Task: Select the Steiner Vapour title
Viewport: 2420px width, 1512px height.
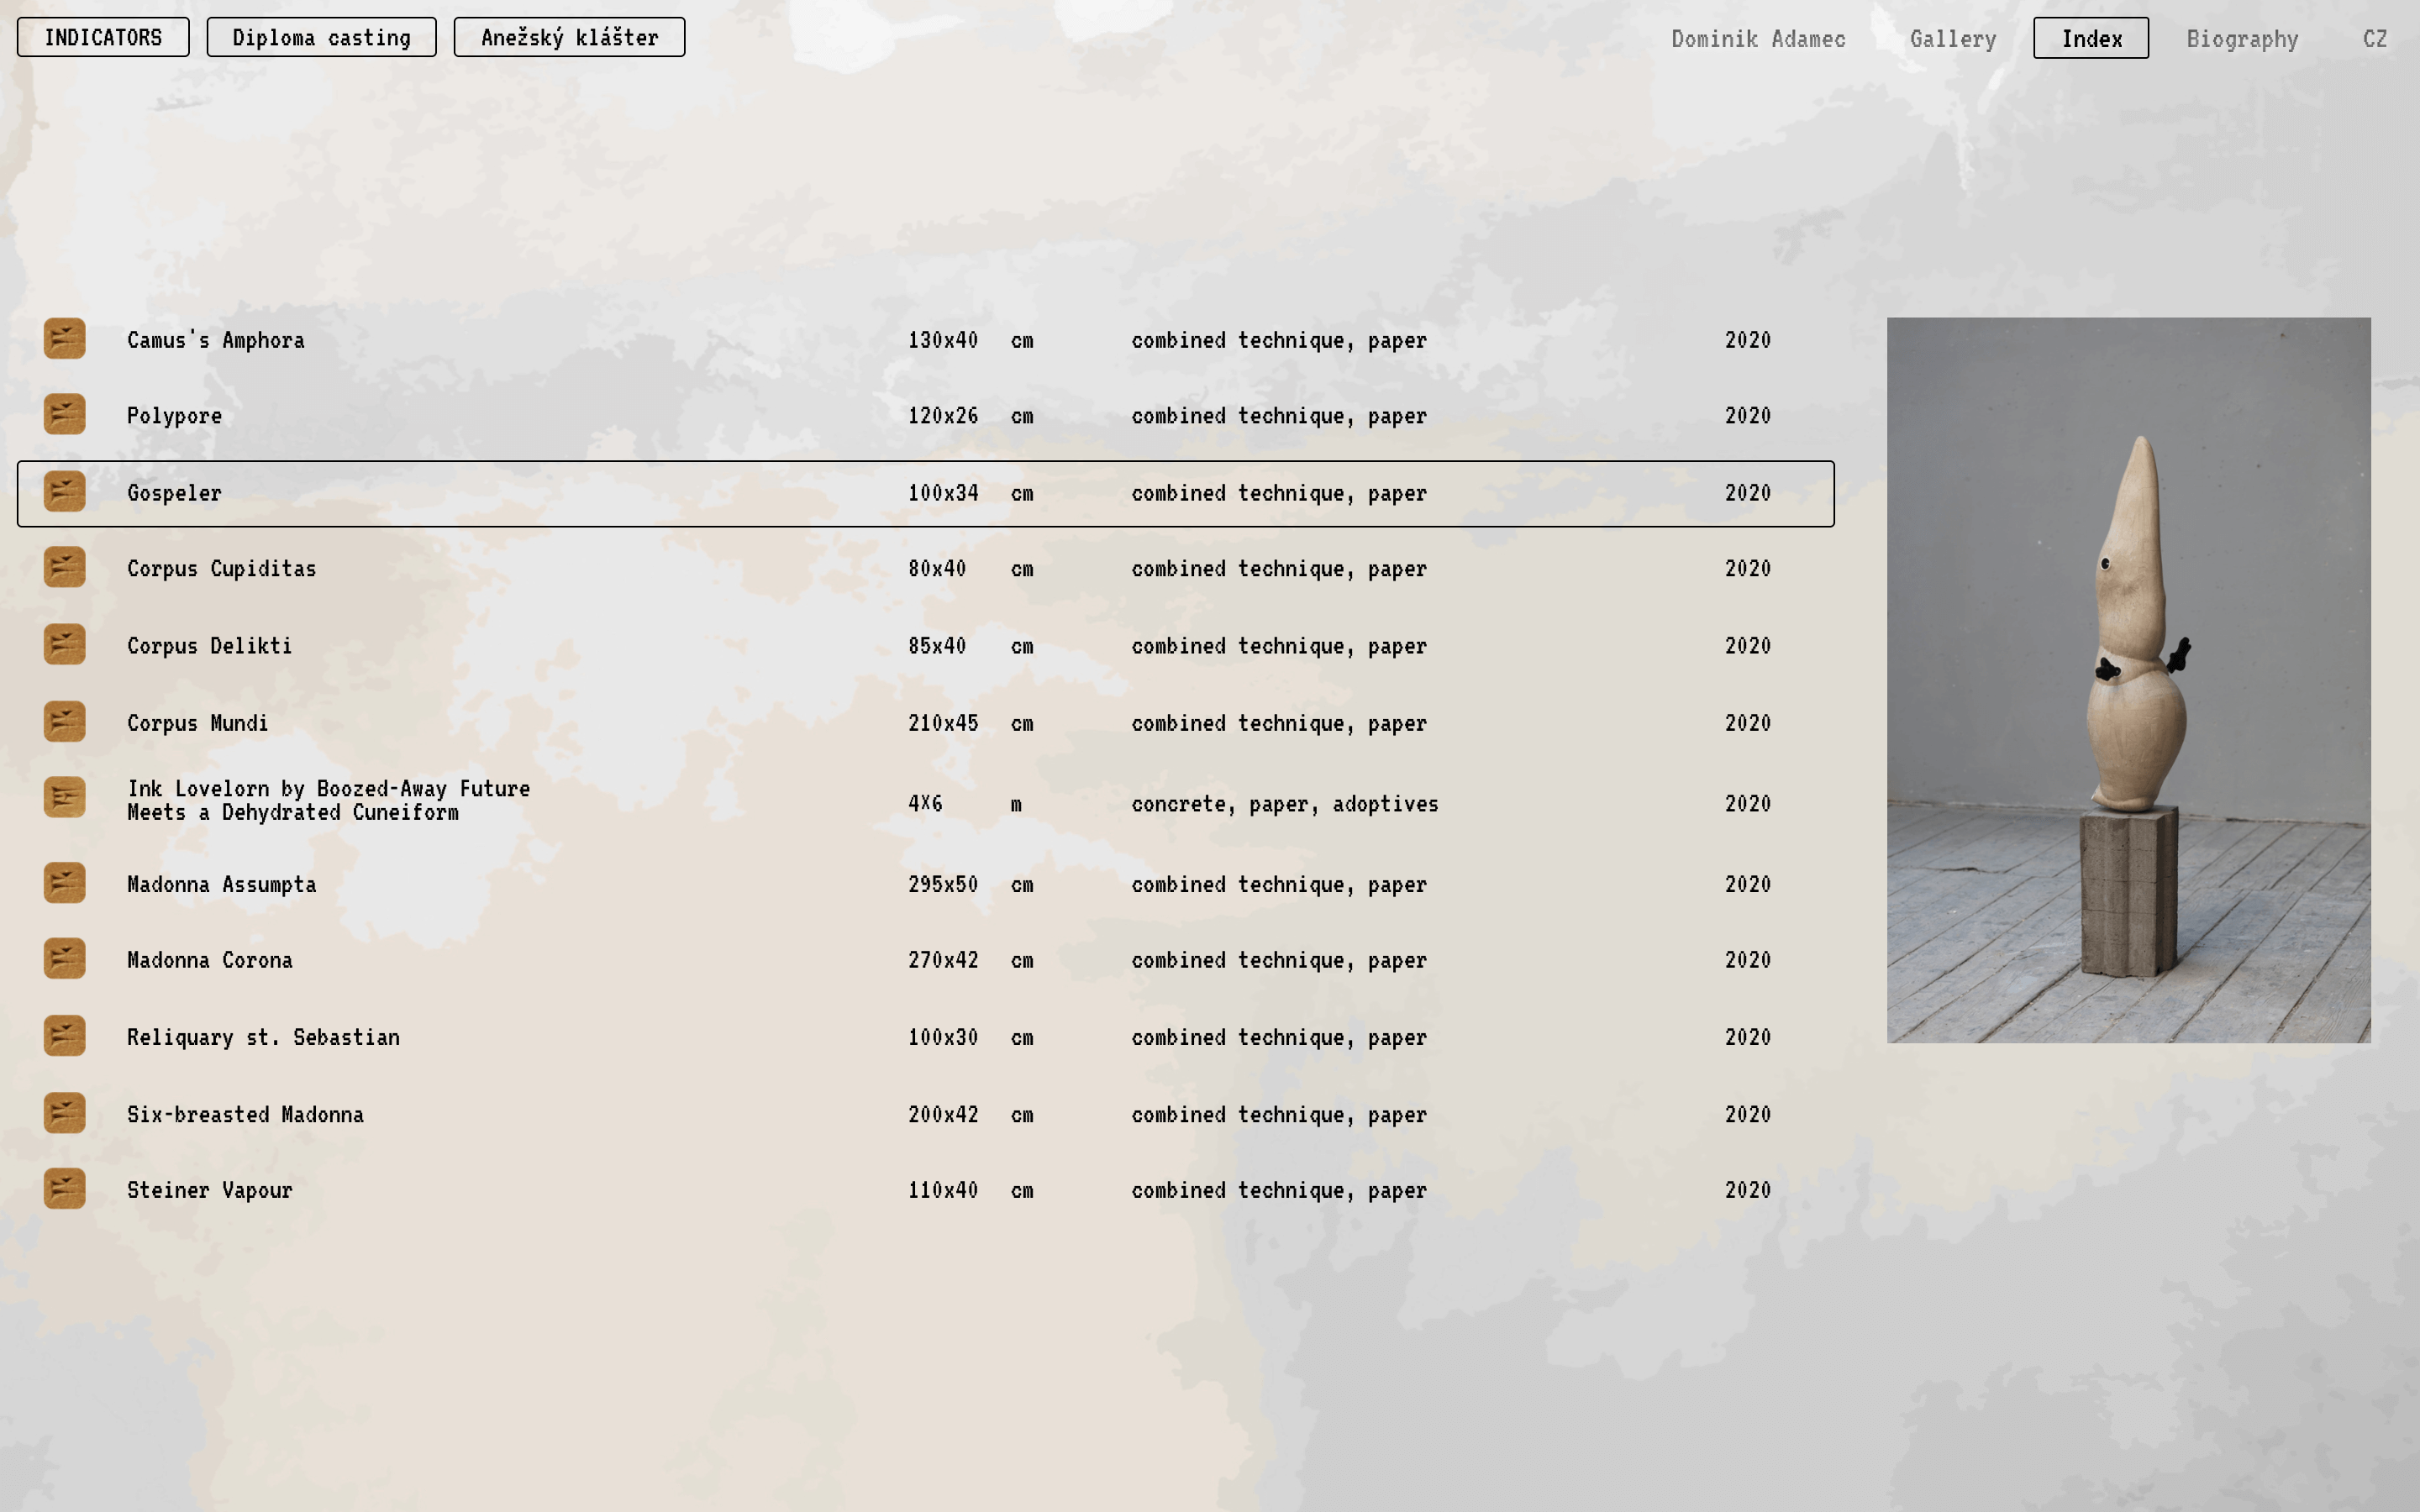Action: pos(210,1190)
